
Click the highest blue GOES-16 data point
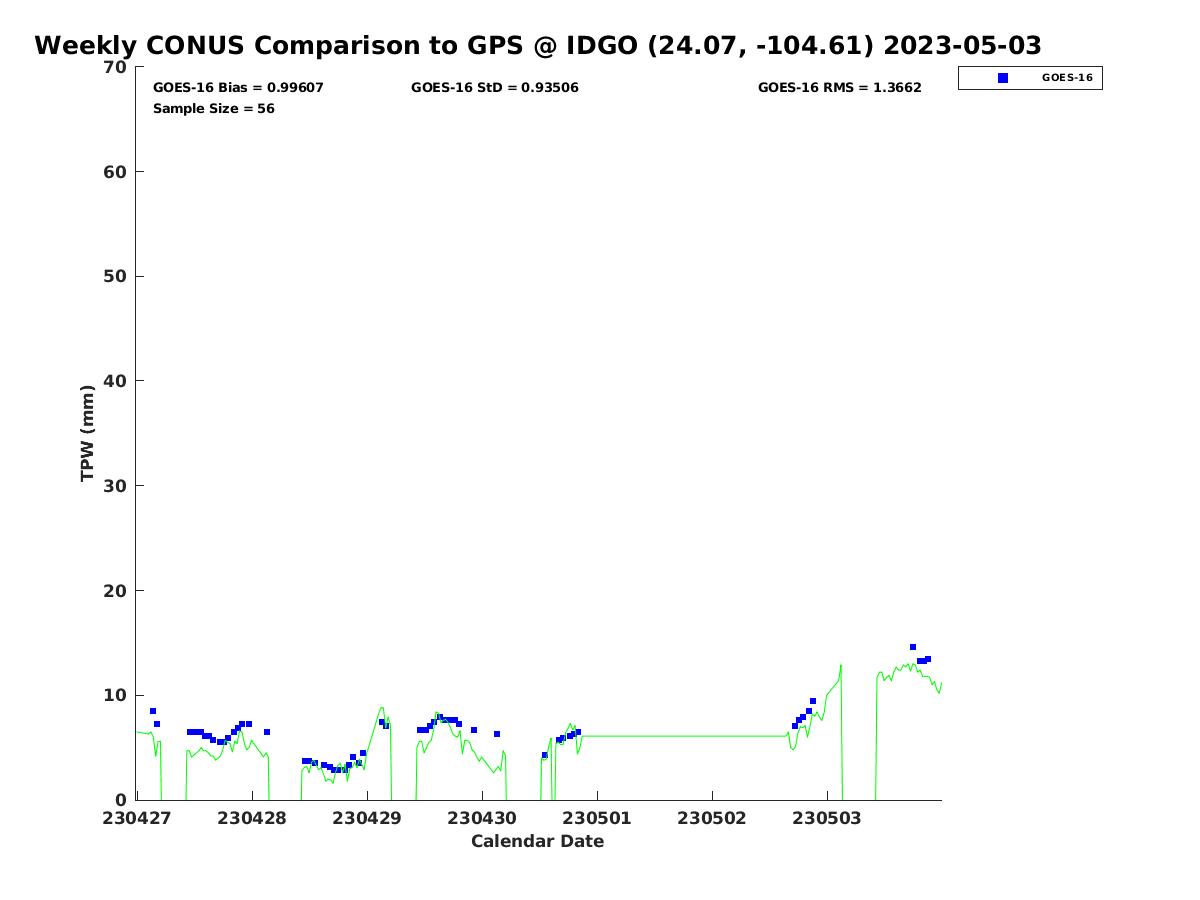pyautogui.click(x=913, y=647)
